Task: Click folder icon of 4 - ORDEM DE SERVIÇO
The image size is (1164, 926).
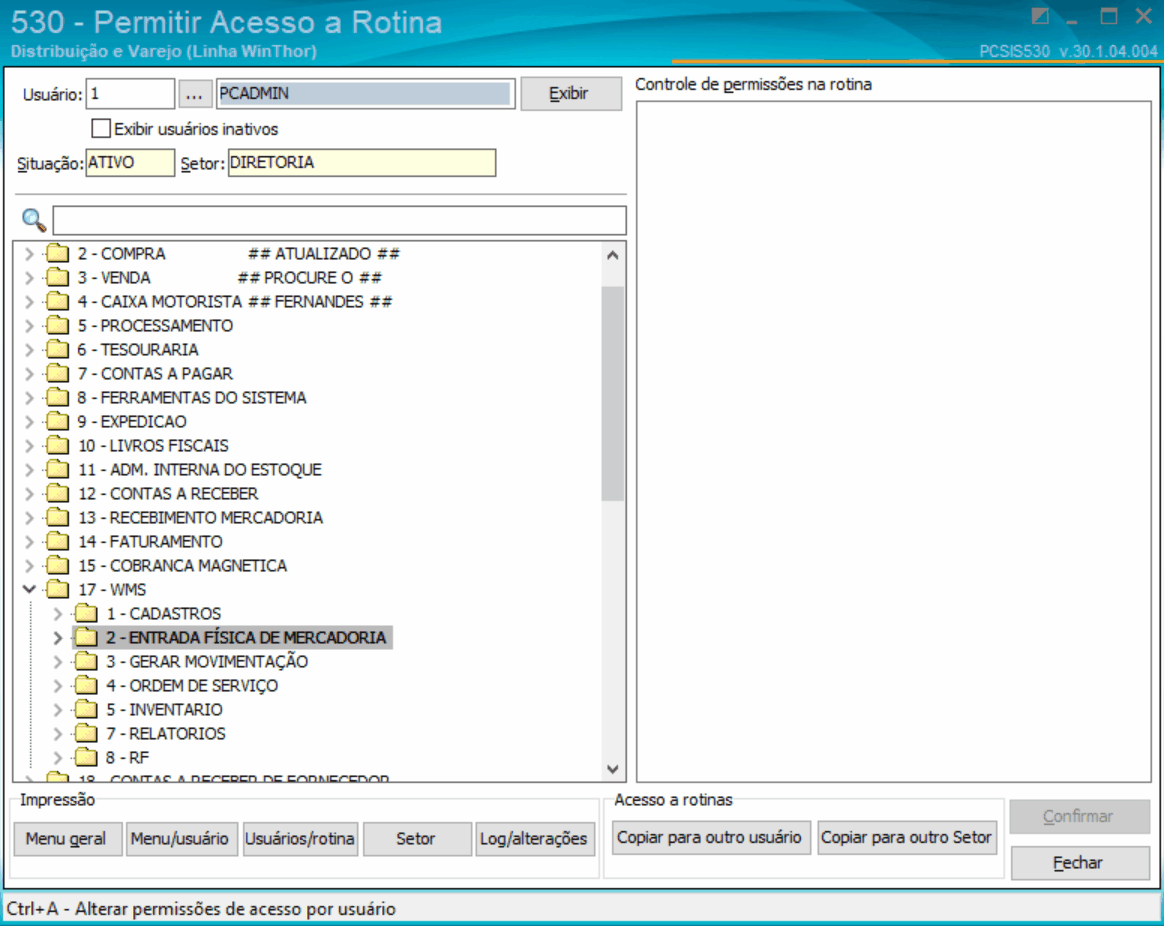Action: click(86, 685)
